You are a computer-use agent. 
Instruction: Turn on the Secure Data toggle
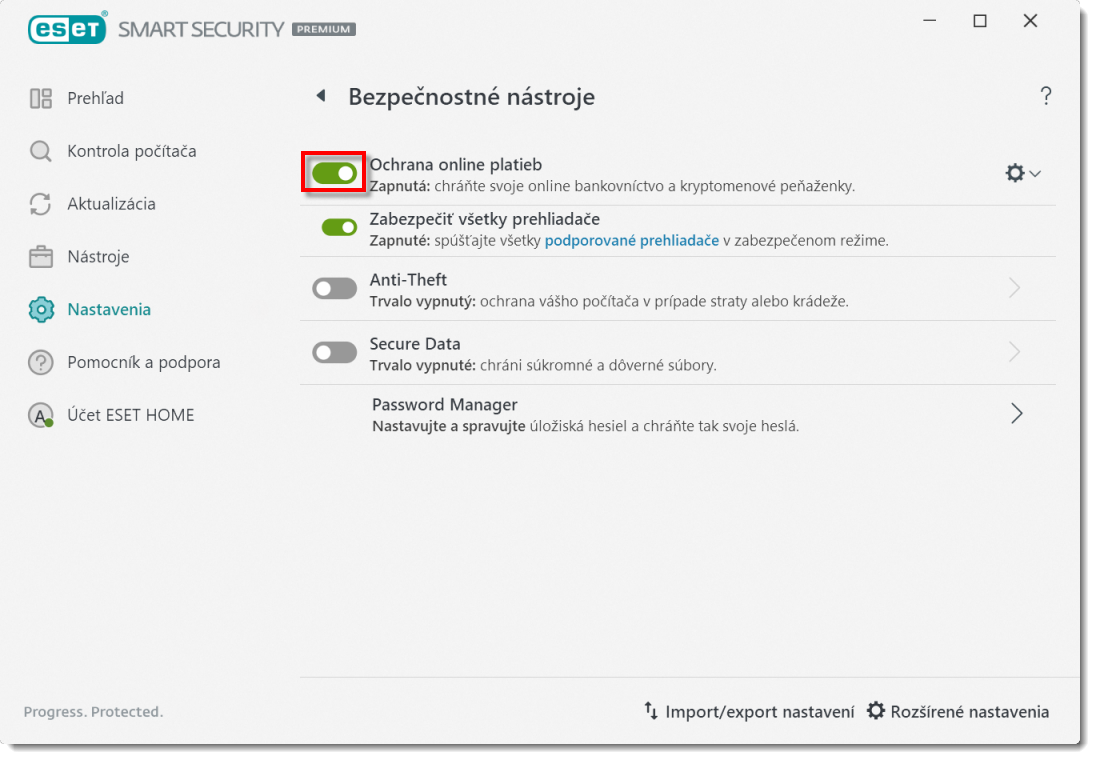(334, 353)
